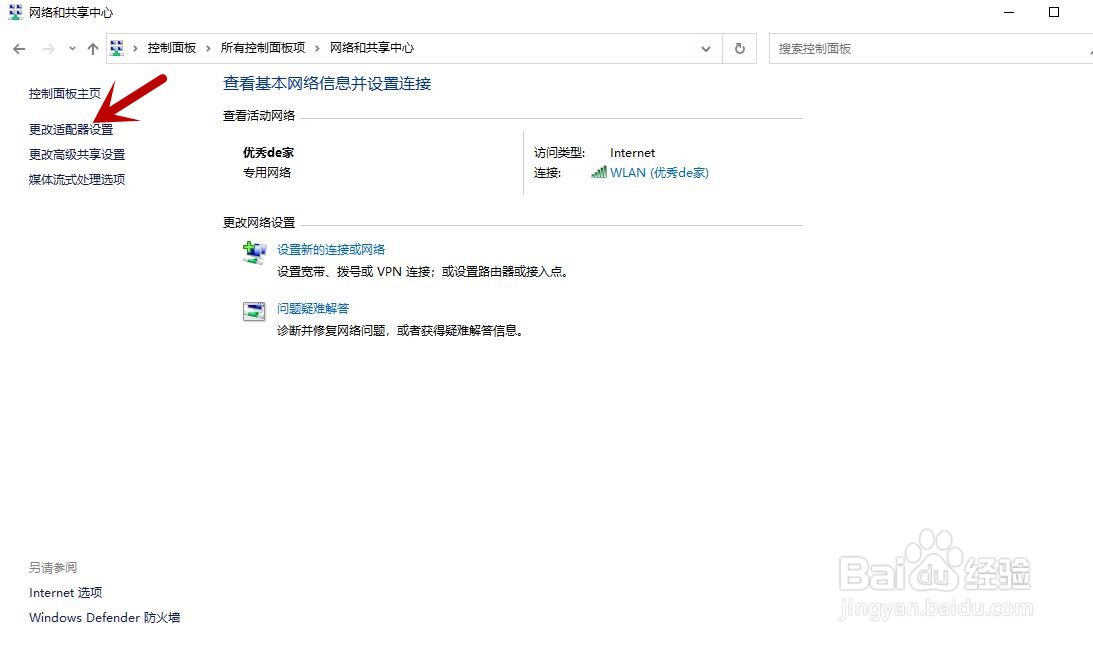Open Windows Defender 防火墙

coord(104,617)
